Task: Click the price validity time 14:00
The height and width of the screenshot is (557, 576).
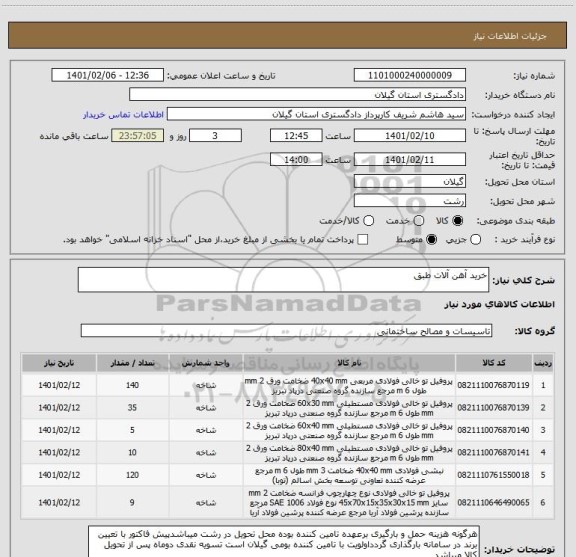Action: pos(296,160)
